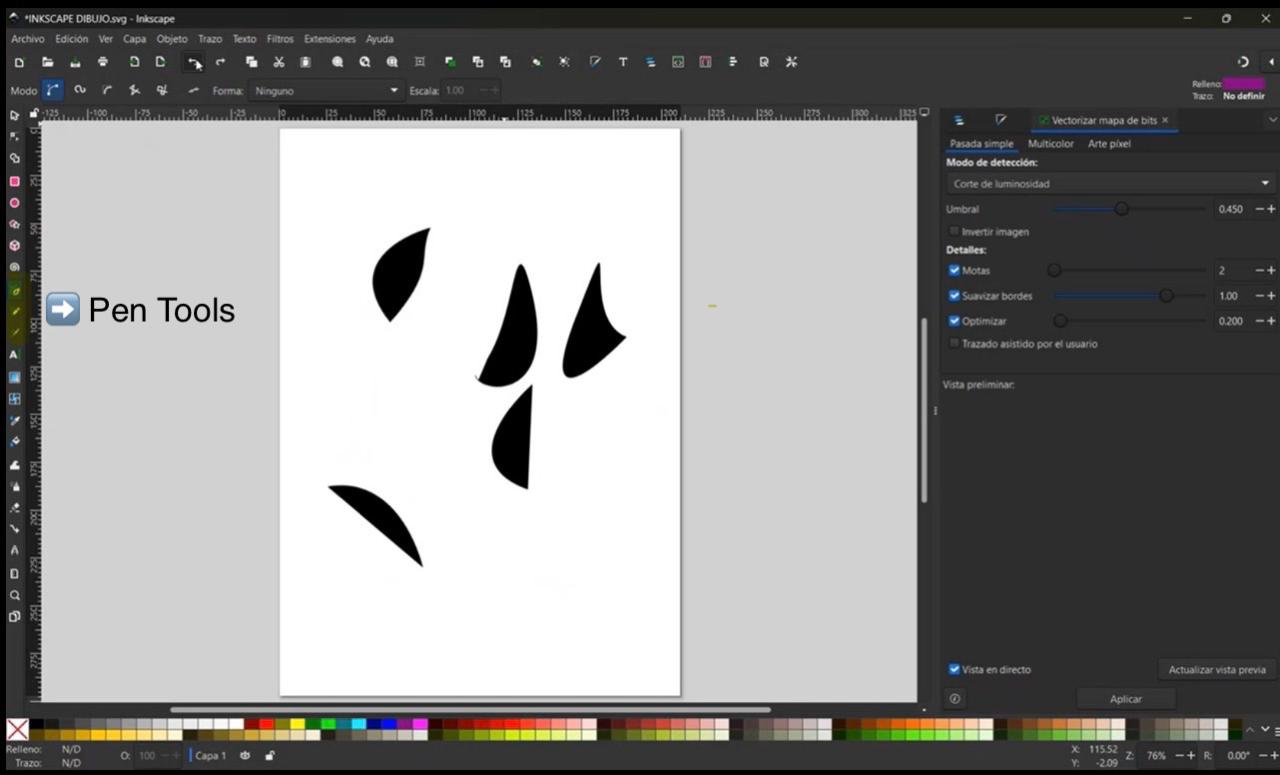Open the Objeto menu
The width and height of the screenshot is (1280, 775).
[x=171, y=39]
